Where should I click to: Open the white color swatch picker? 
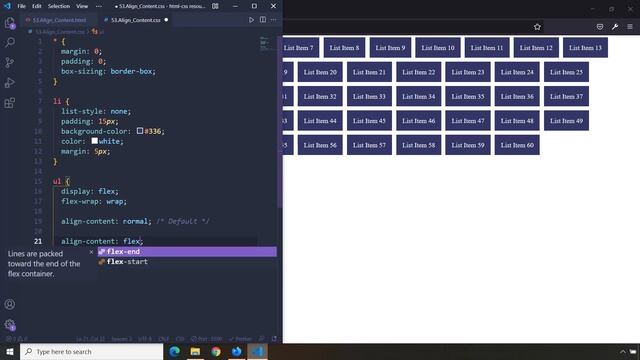[x=95, y=141]
